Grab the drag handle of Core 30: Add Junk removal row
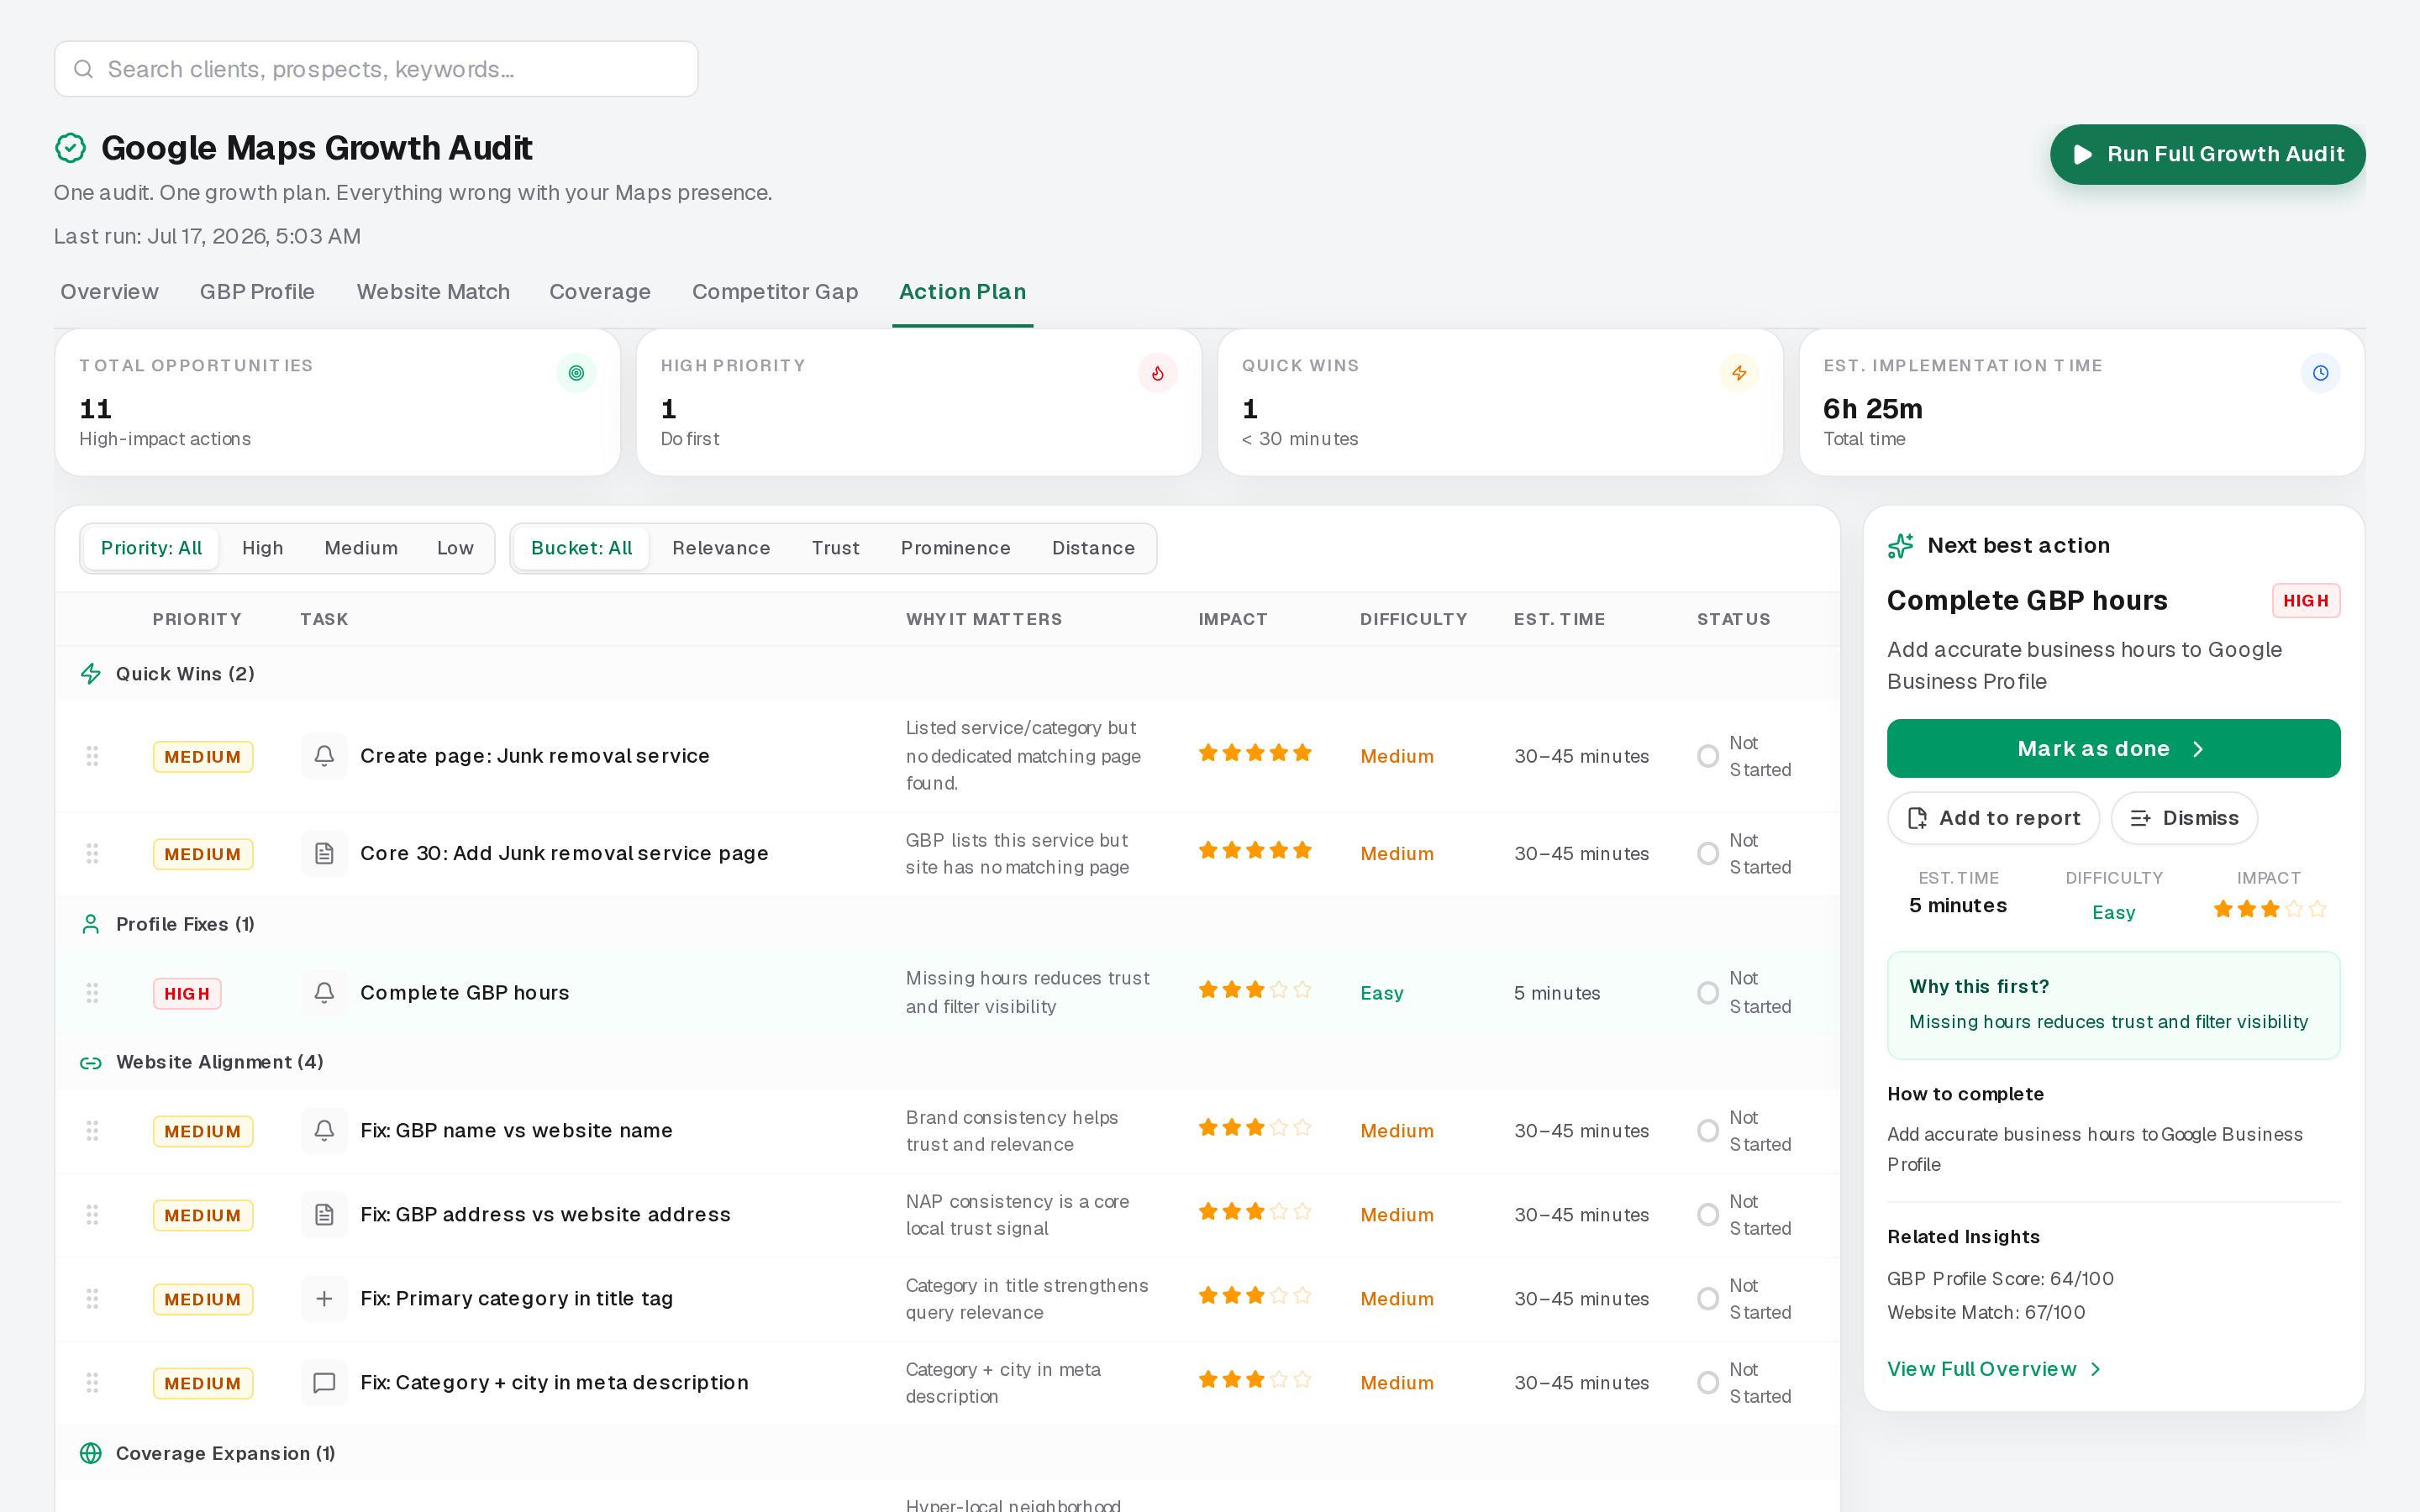 pyautogui.click(x=92, y=853)
